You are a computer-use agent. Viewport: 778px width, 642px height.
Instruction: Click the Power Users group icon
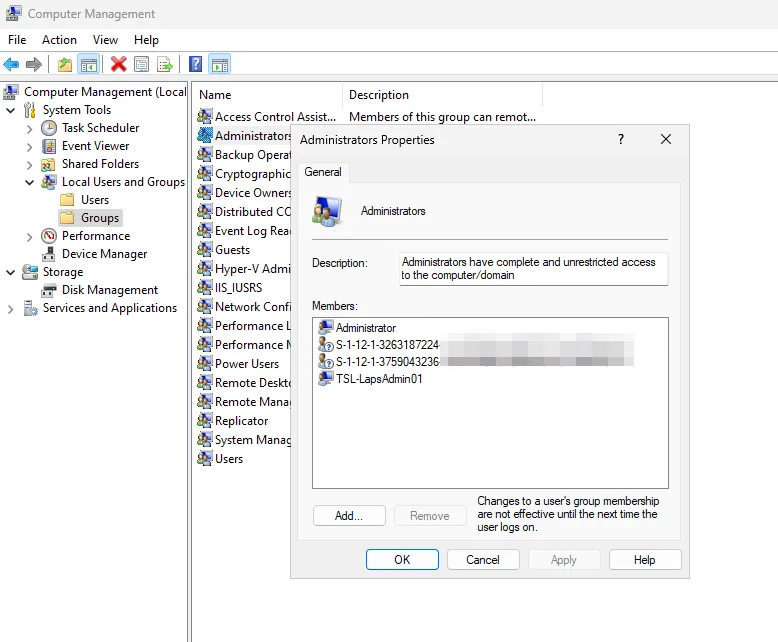pyautogui.click(x=204, y=364)
